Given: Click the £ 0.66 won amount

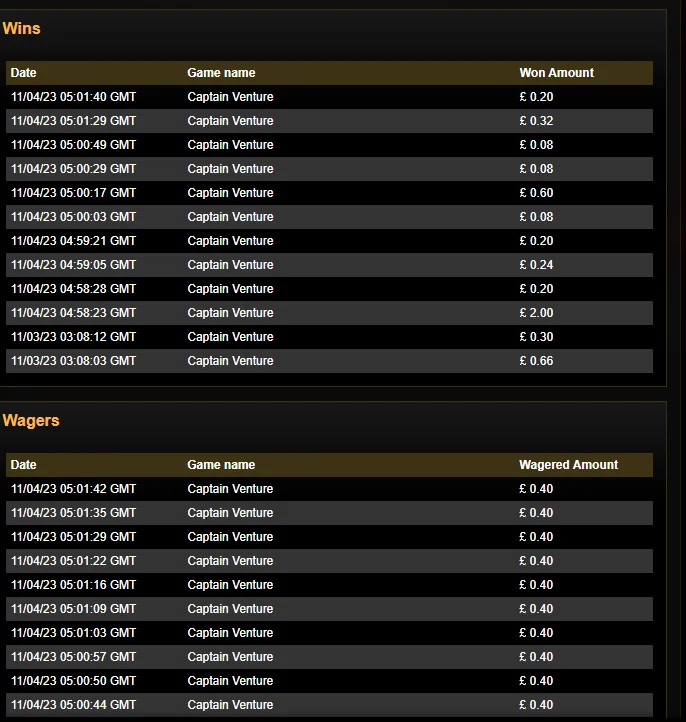Looking at the screenshot, I should 536,361.
